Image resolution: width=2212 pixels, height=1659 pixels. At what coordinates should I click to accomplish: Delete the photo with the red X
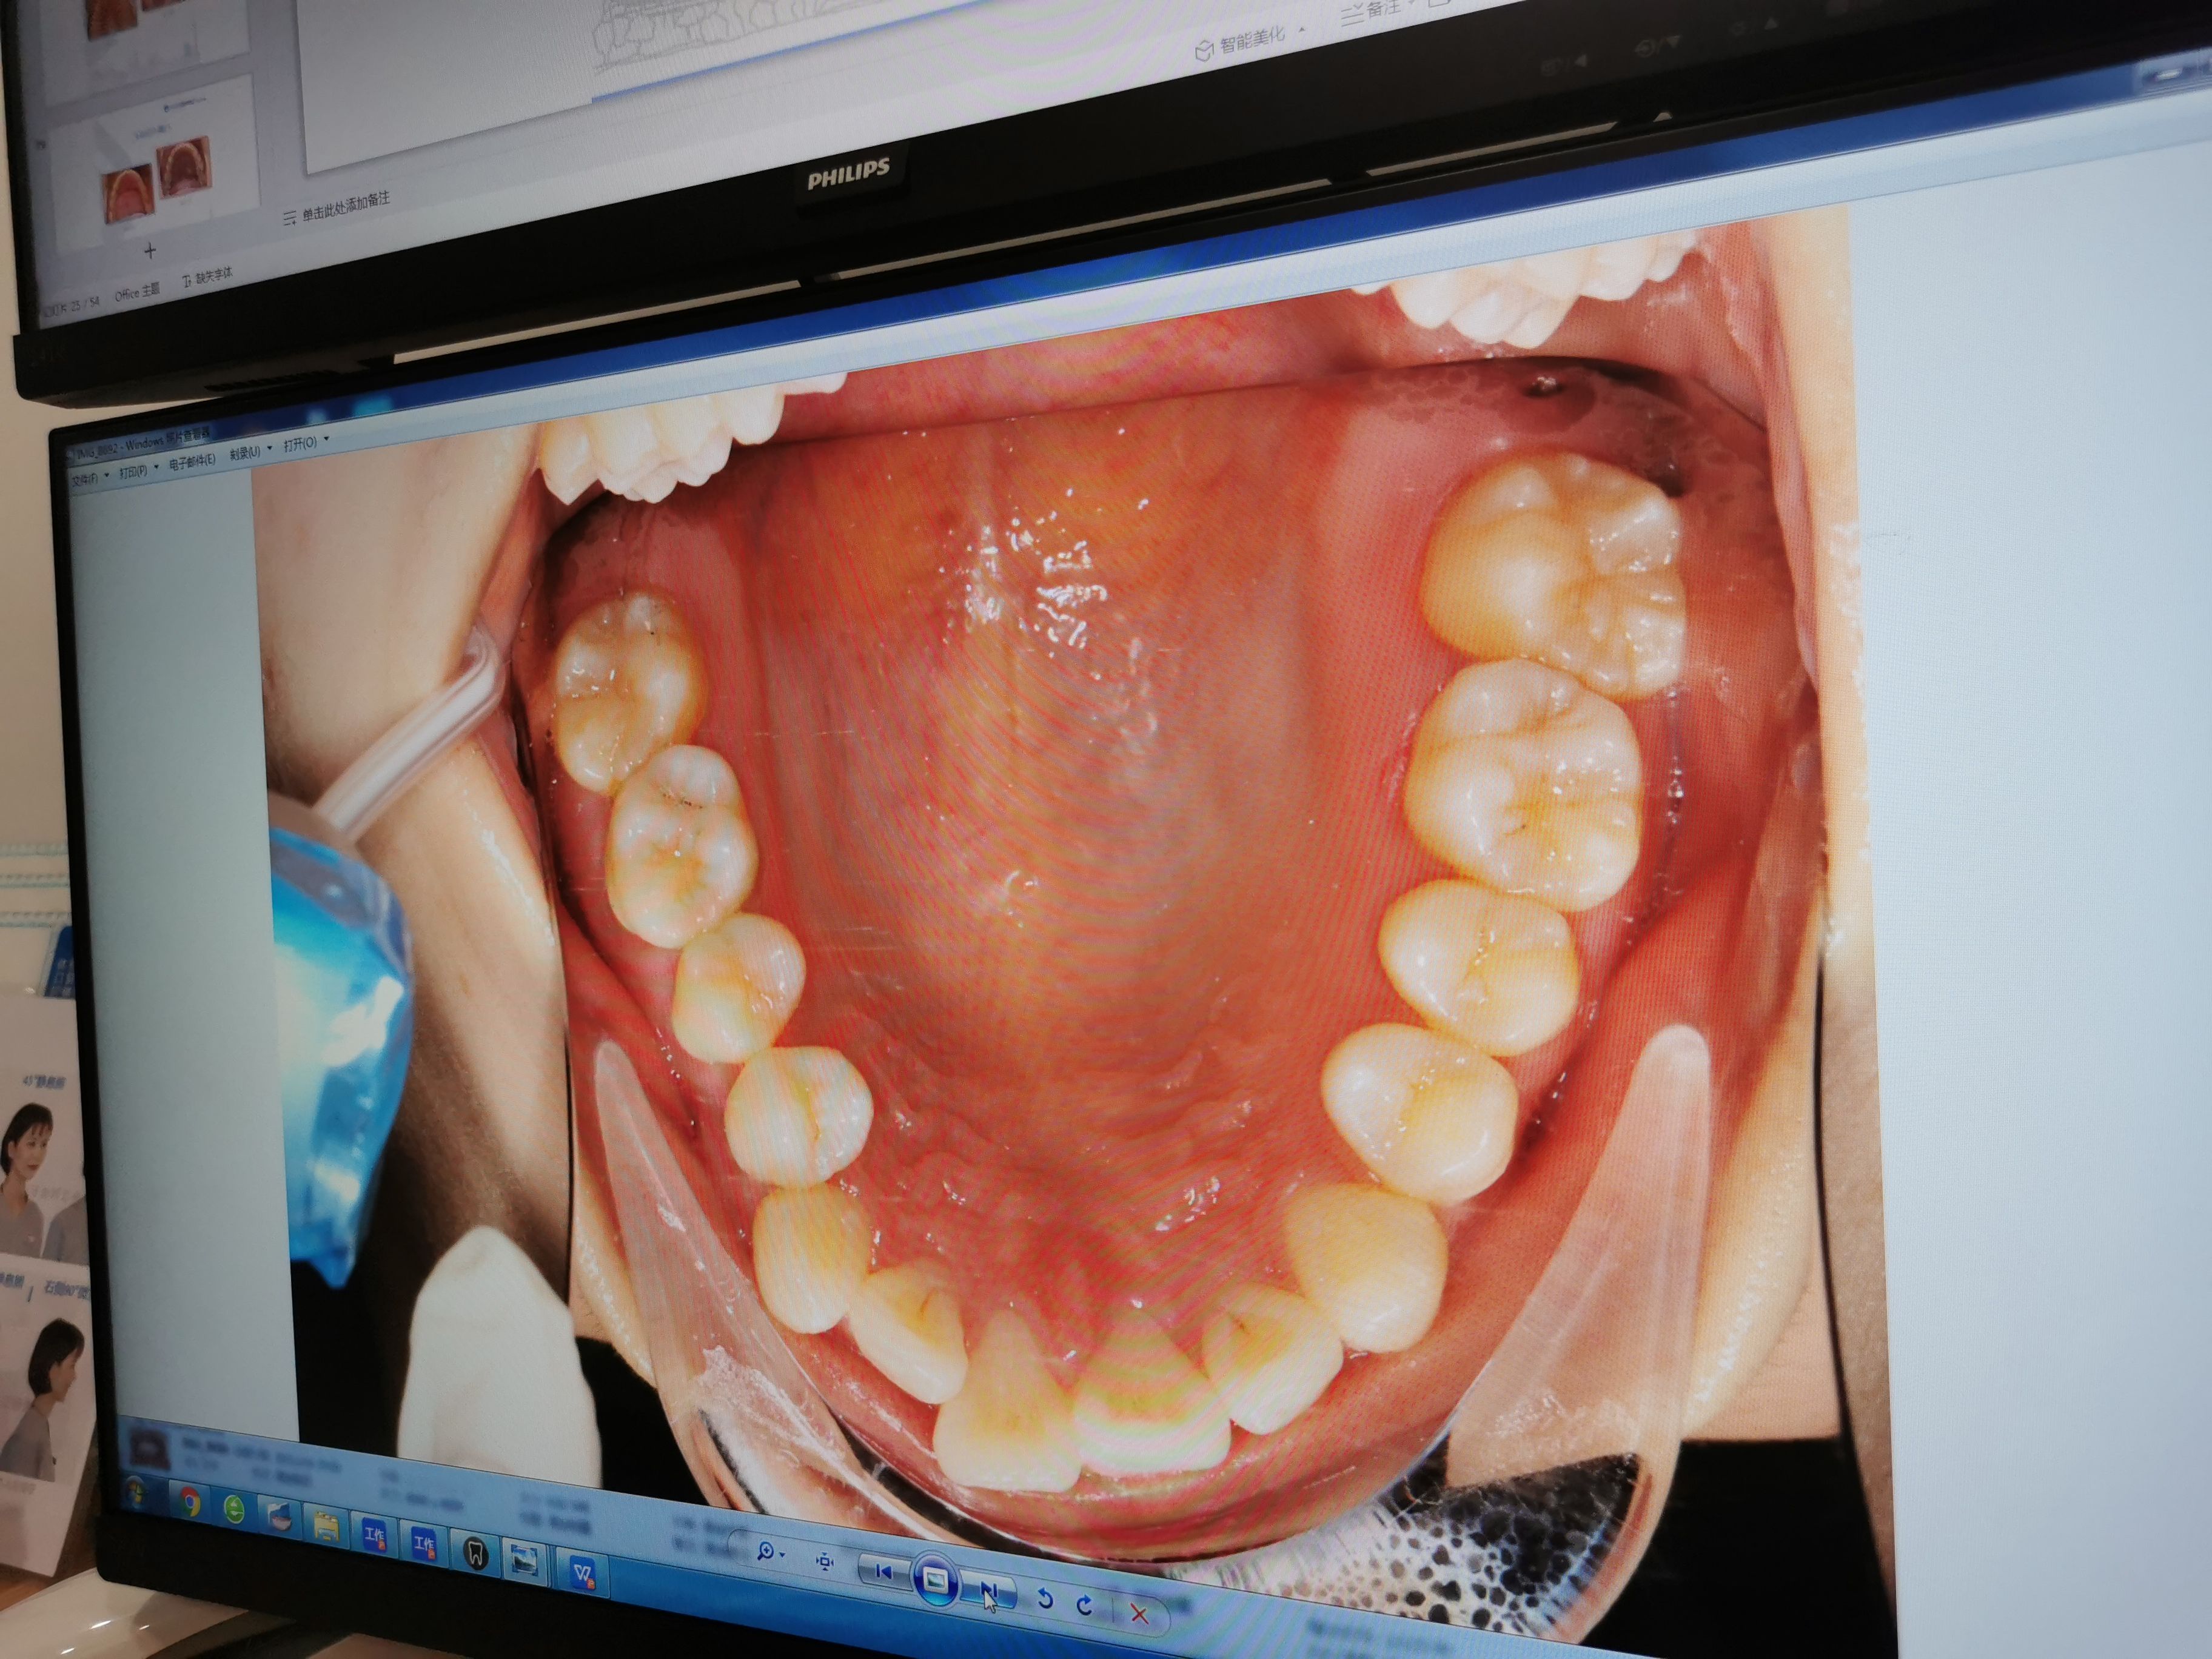[1138, 1613]
